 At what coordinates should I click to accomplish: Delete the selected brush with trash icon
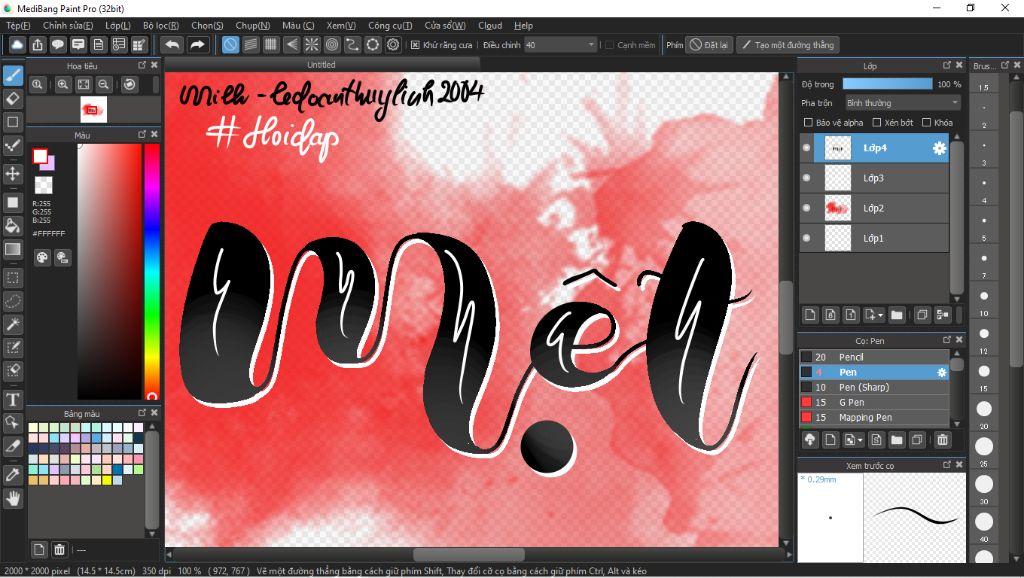(942, 440)
